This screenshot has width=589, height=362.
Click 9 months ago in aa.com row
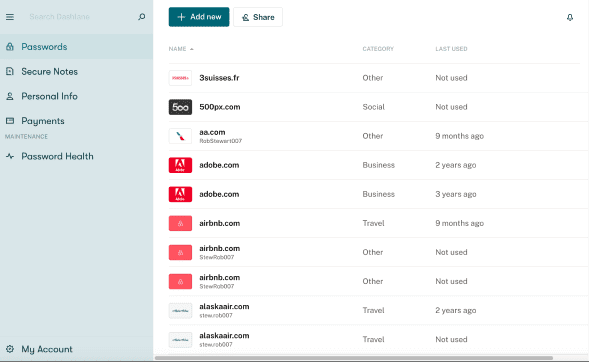tap(459, 136)
